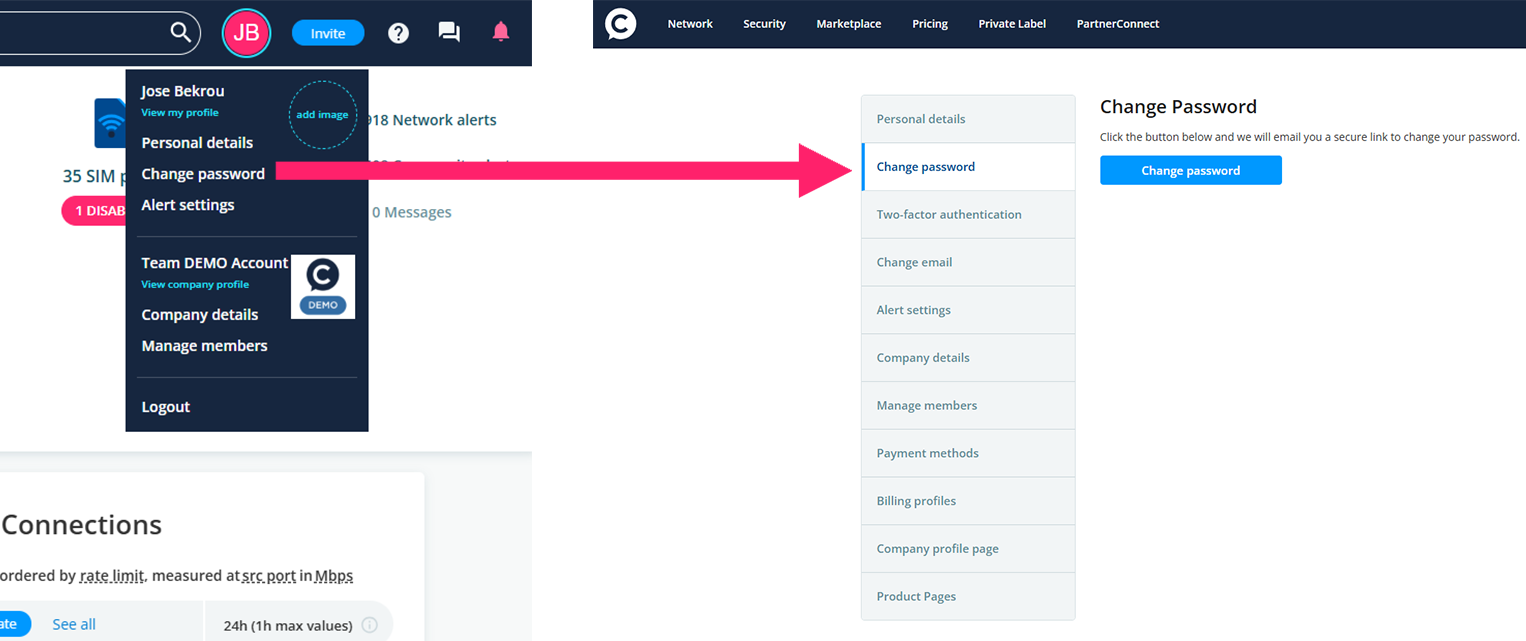Open View company profile link
This screenshot has width=1526, height=641.
pyautogui.click(x=195, y=285)
